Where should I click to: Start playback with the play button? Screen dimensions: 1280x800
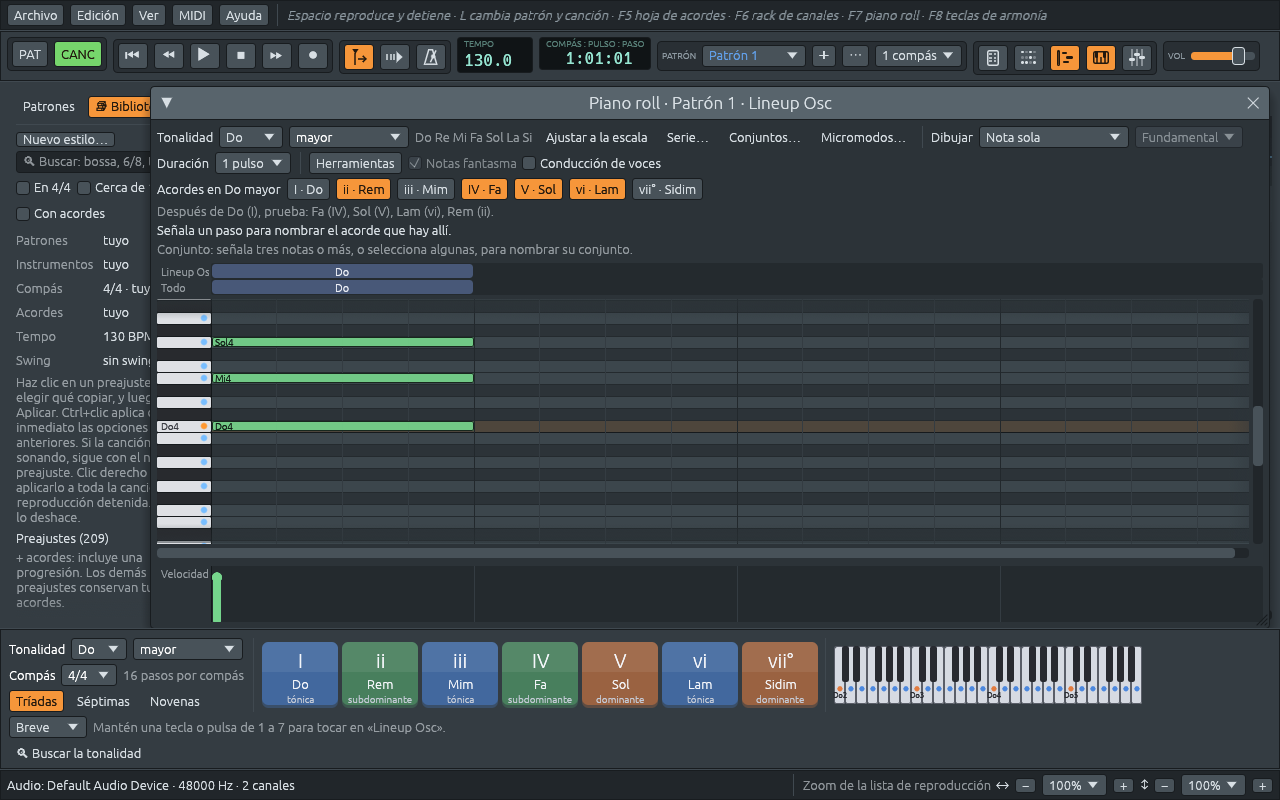click(x=204, y=55)
